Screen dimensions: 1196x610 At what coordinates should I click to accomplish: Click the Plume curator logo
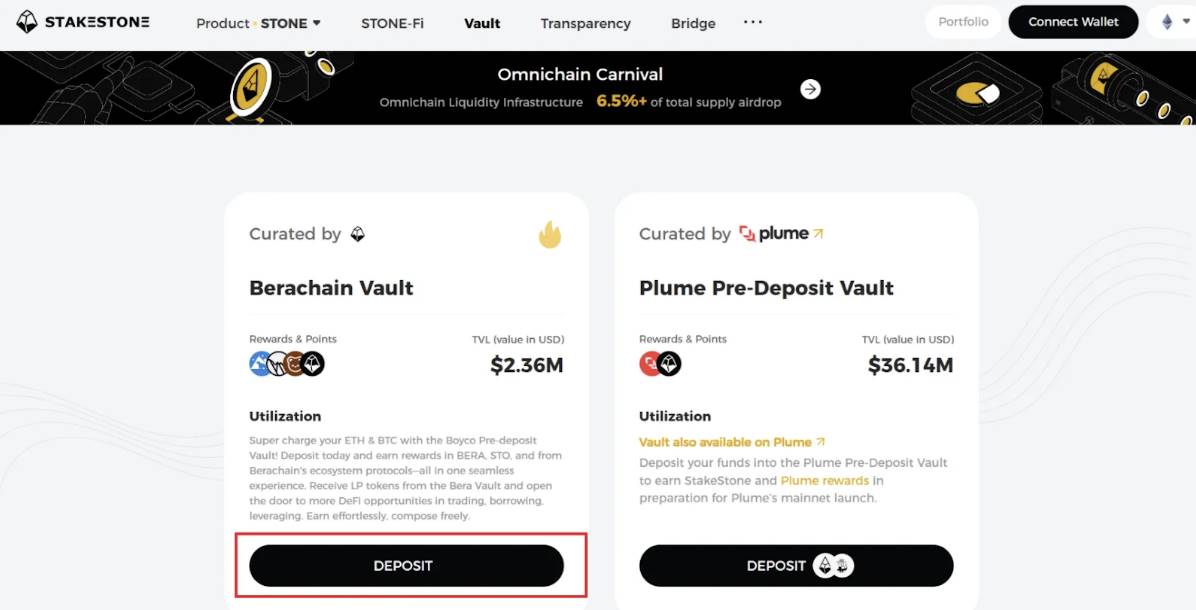(780, 234)
